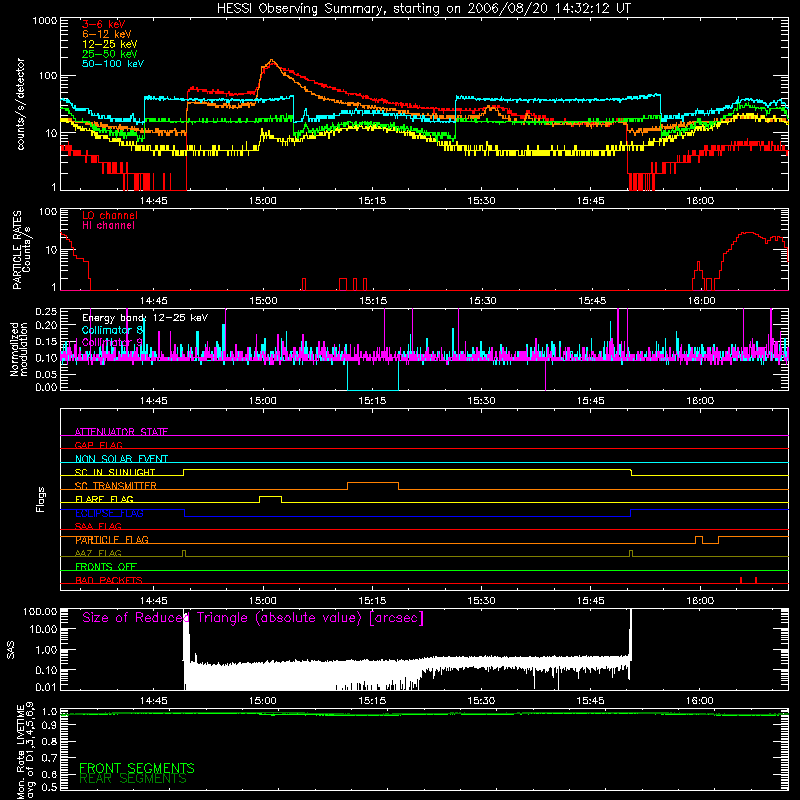Select the red '3-6 keV' legend label
Viewport: 800px width, 800px height.
coord(104,24)
